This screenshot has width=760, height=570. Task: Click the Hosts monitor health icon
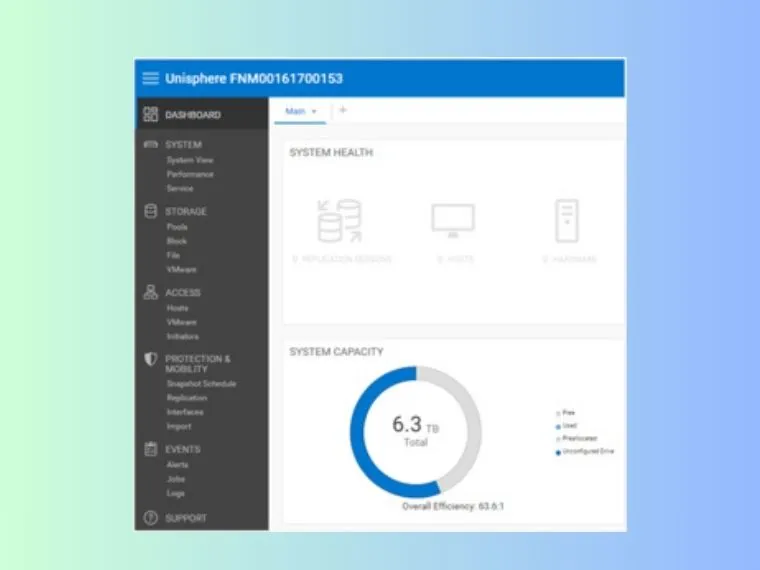click(453, 221)
